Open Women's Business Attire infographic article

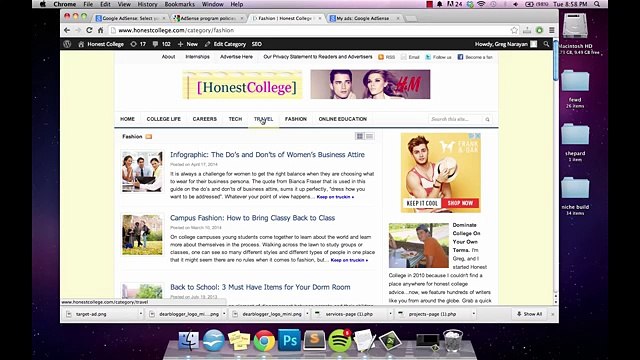(267, 155)
